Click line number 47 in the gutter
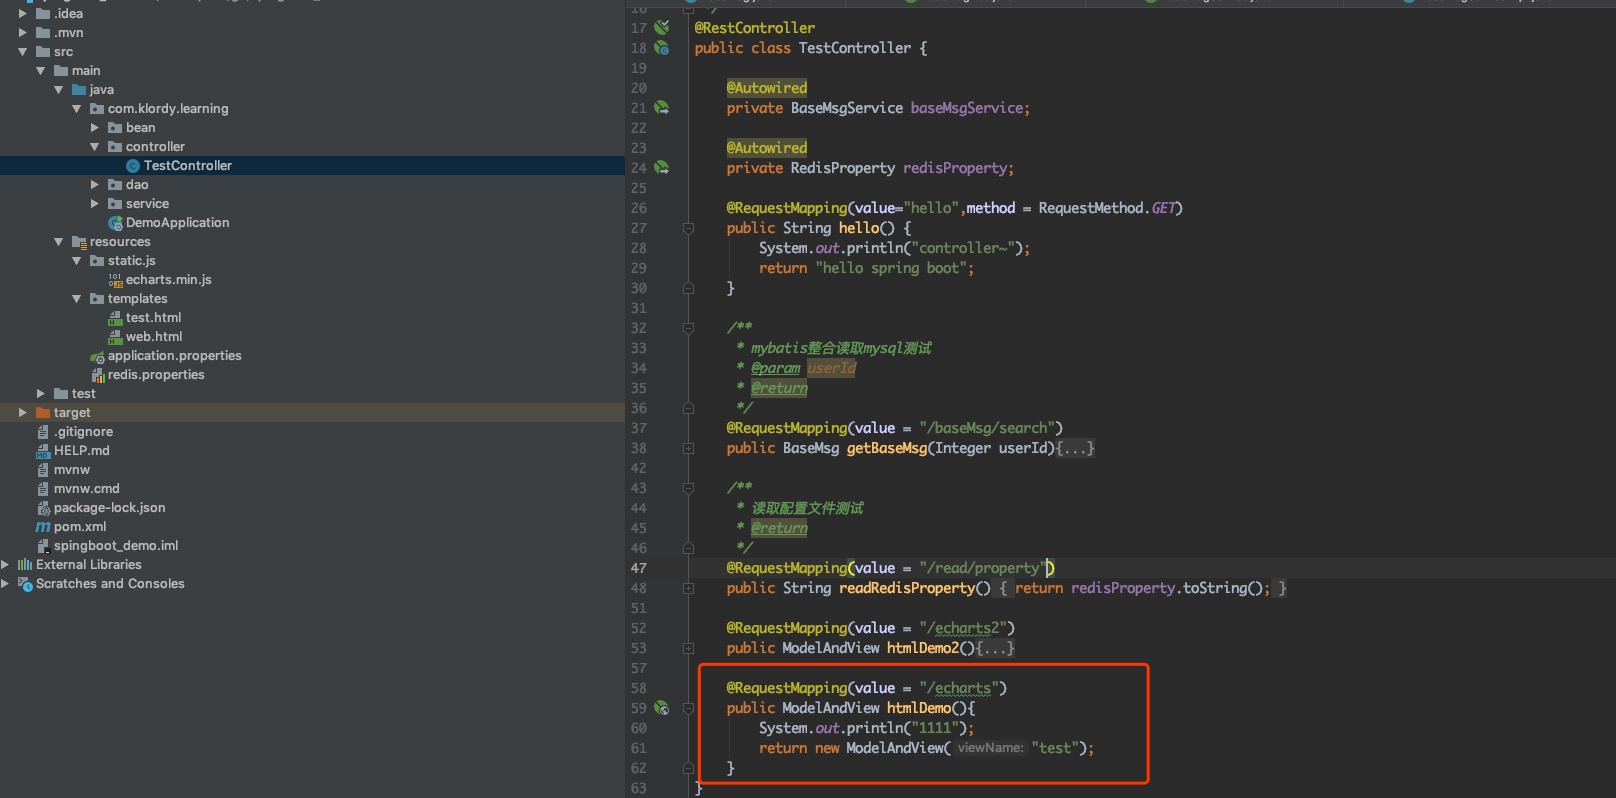The image size is (1616, 798). coord(638,568)
